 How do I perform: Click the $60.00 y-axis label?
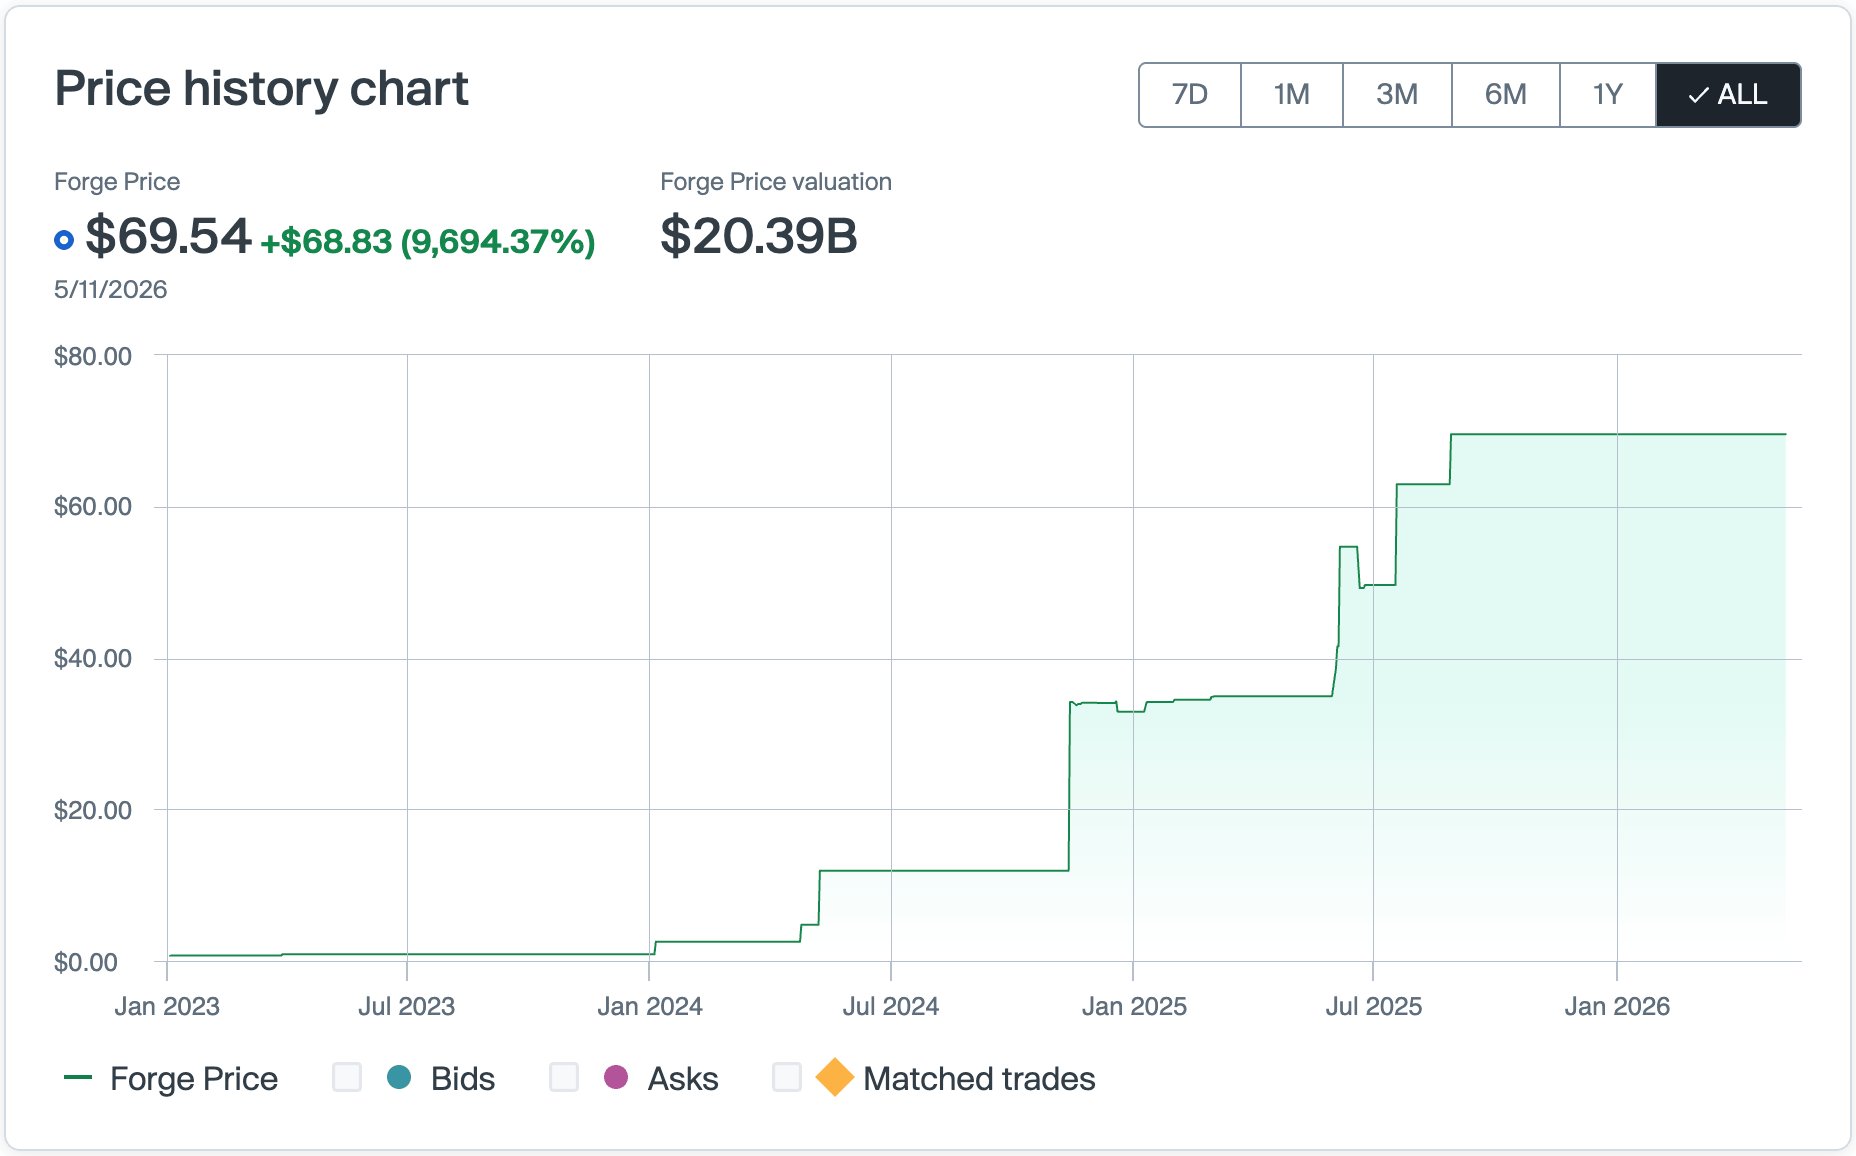click(93, 507)
